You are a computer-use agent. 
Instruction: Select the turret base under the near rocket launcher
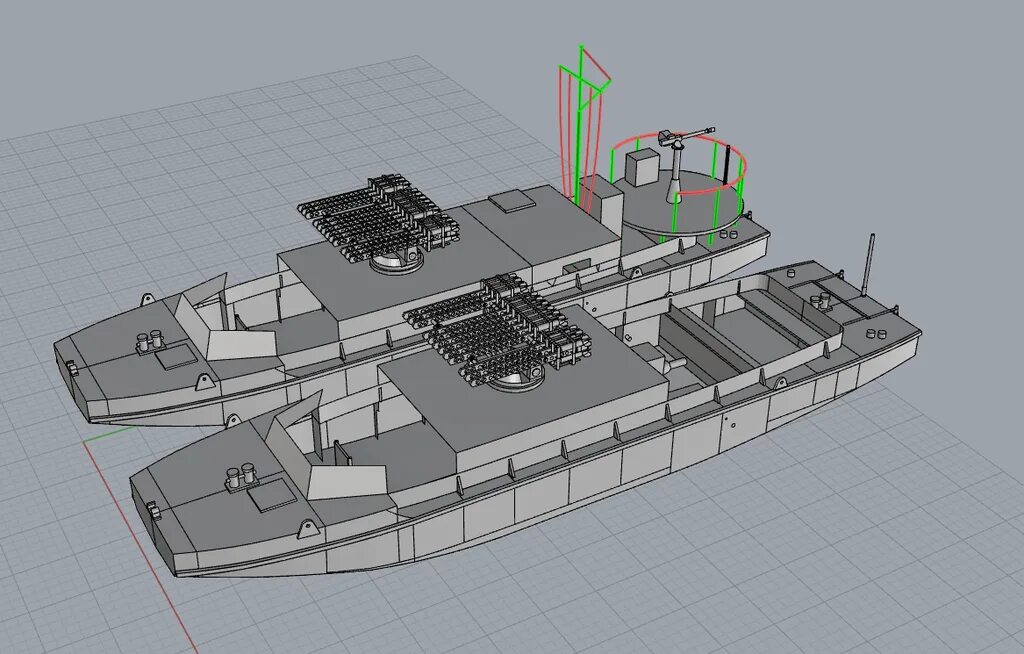pos(516,378)
